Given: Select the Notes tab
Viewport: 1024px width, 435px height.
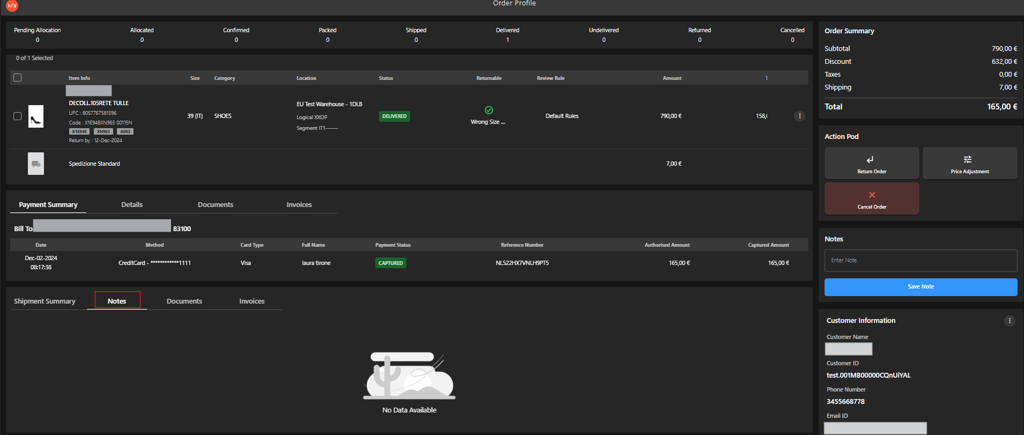Looking at the screenshot, I should [x=117, y=301].
